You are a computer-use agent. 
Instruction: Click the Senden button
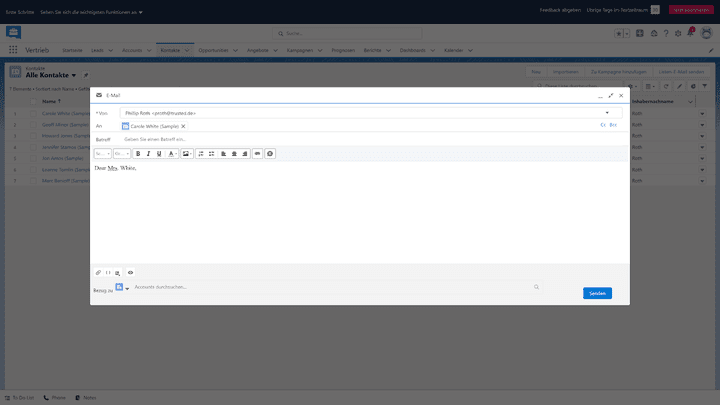[597, 293]
